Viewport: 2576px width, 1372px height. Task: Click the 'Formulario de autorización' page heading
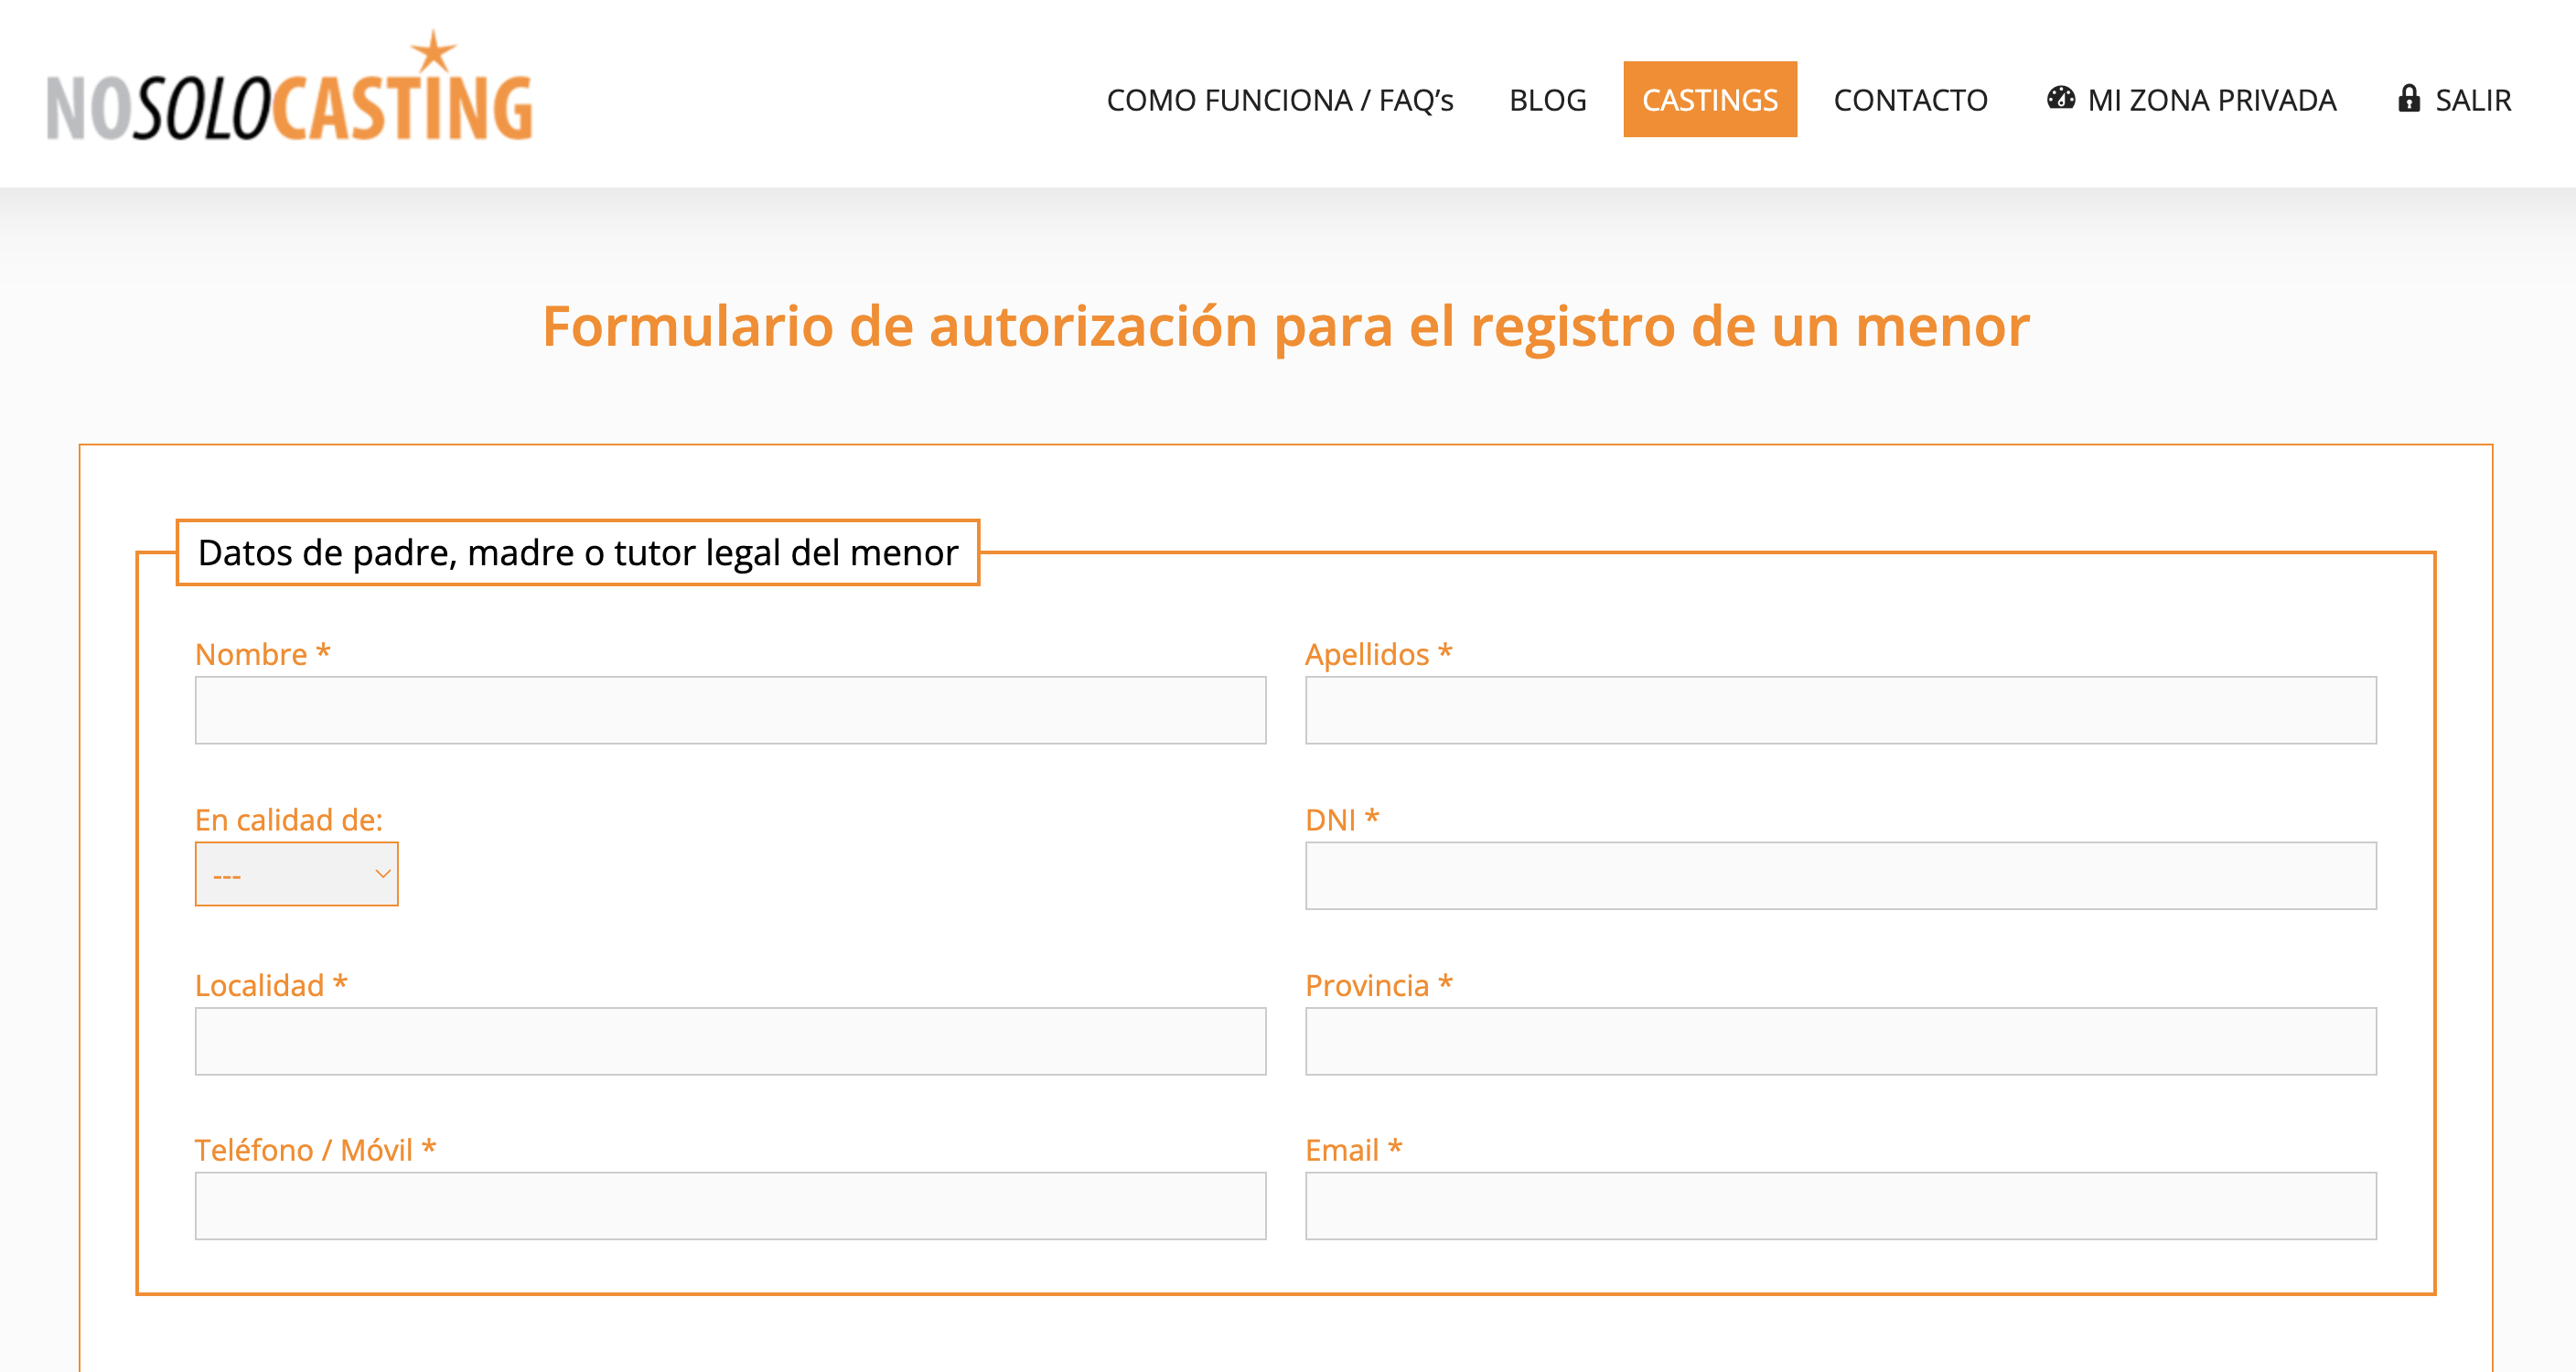click(1285, 327)
